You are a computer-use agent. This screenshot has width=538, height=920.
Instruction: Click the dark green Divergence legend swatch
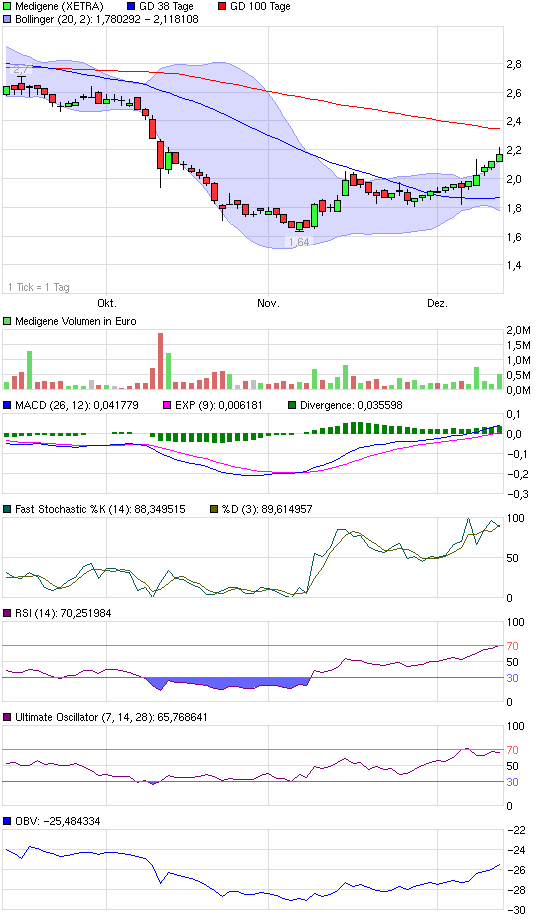[x=292, y=405]
